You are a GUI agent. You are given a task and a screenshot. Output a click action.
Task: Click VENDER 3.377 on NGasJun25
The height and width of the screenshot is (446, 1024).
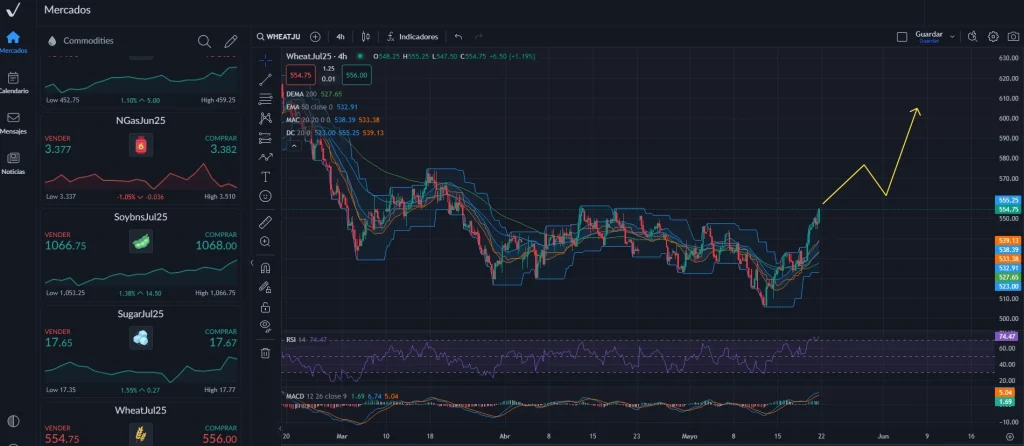pyautogui.click(x=59, y=144)
